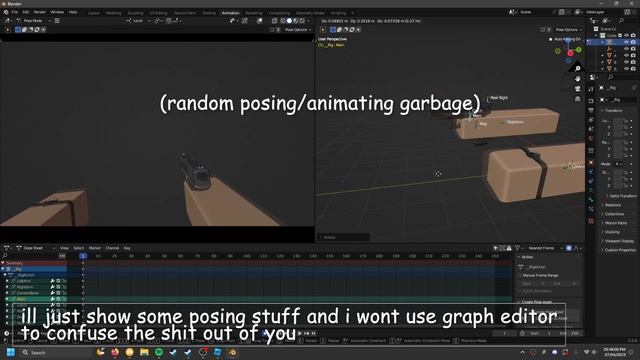Expand the Visibility panel
This screenshot has height=360, width=640.
coord(611,232)
